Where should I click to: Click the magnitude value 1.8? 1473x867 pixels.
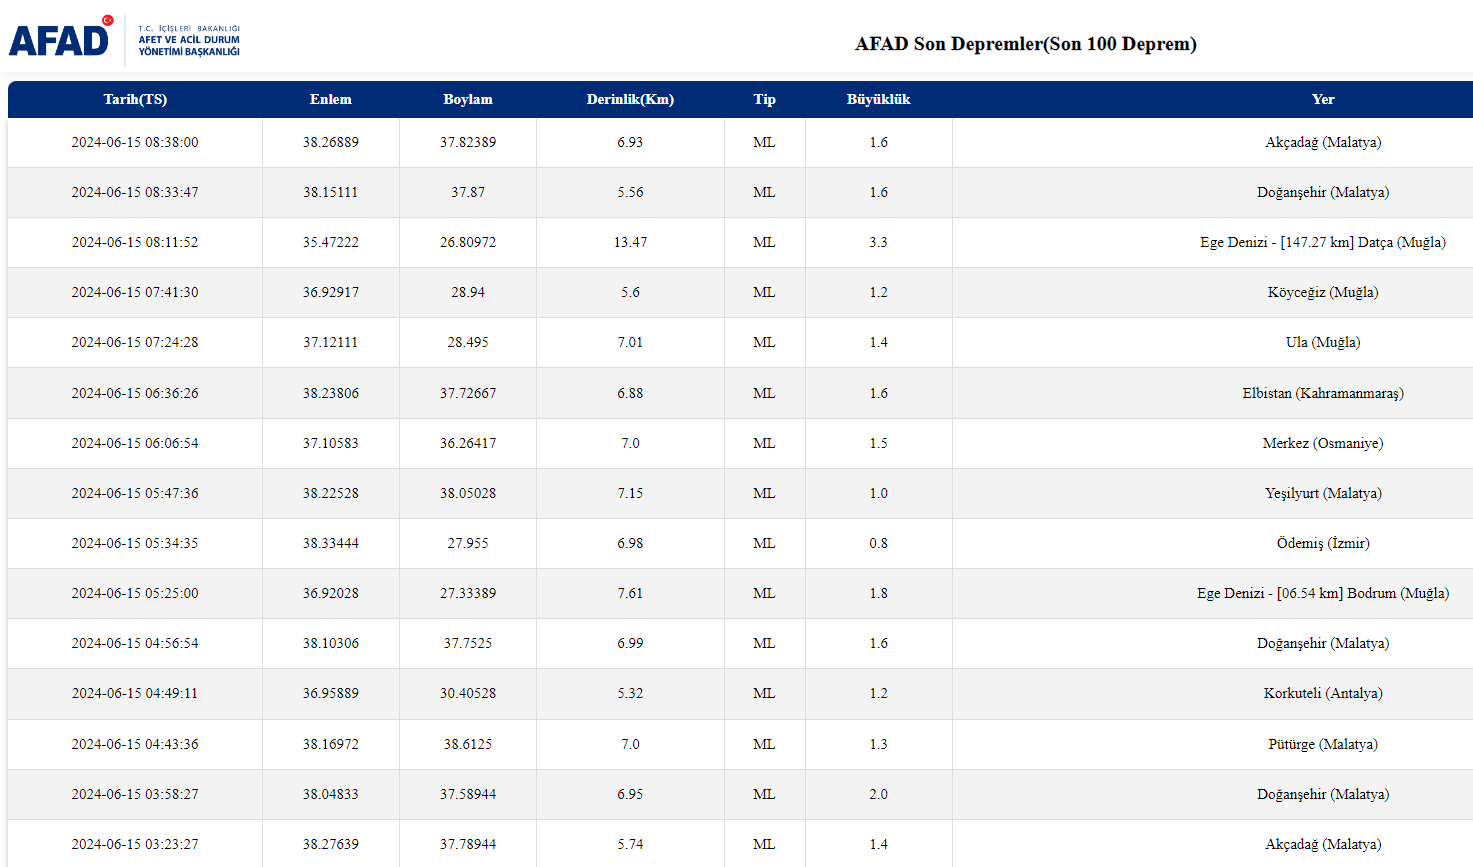tap(879, 593)
